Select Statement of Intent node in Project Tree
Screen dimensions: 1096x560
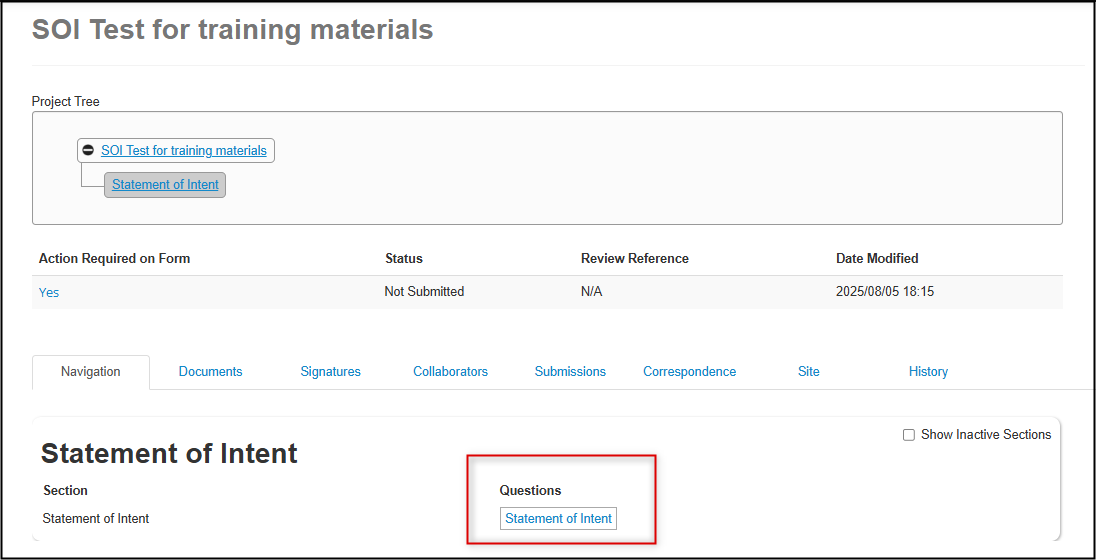(x=165, y=185)
